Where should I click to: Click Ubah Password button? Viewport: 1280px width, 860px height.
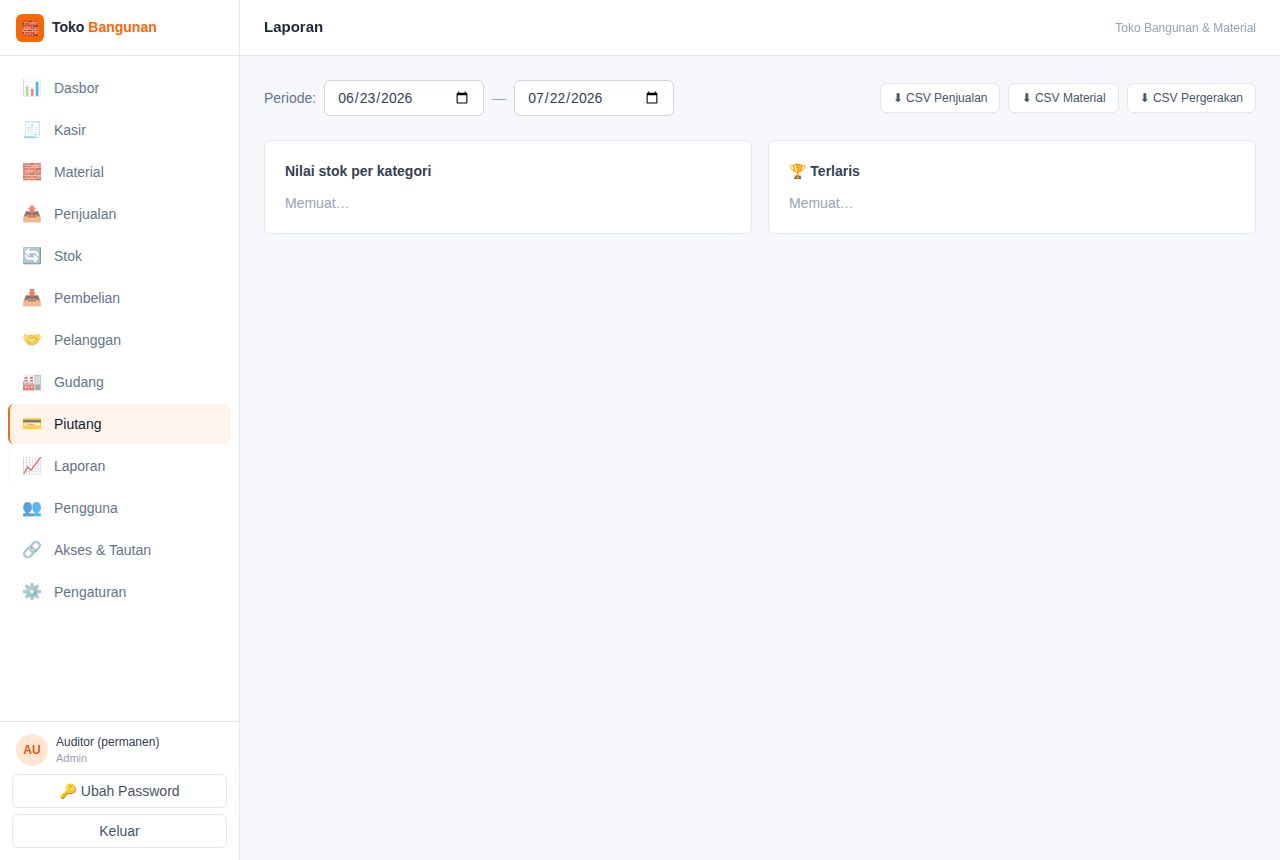[x=119, y=791]
